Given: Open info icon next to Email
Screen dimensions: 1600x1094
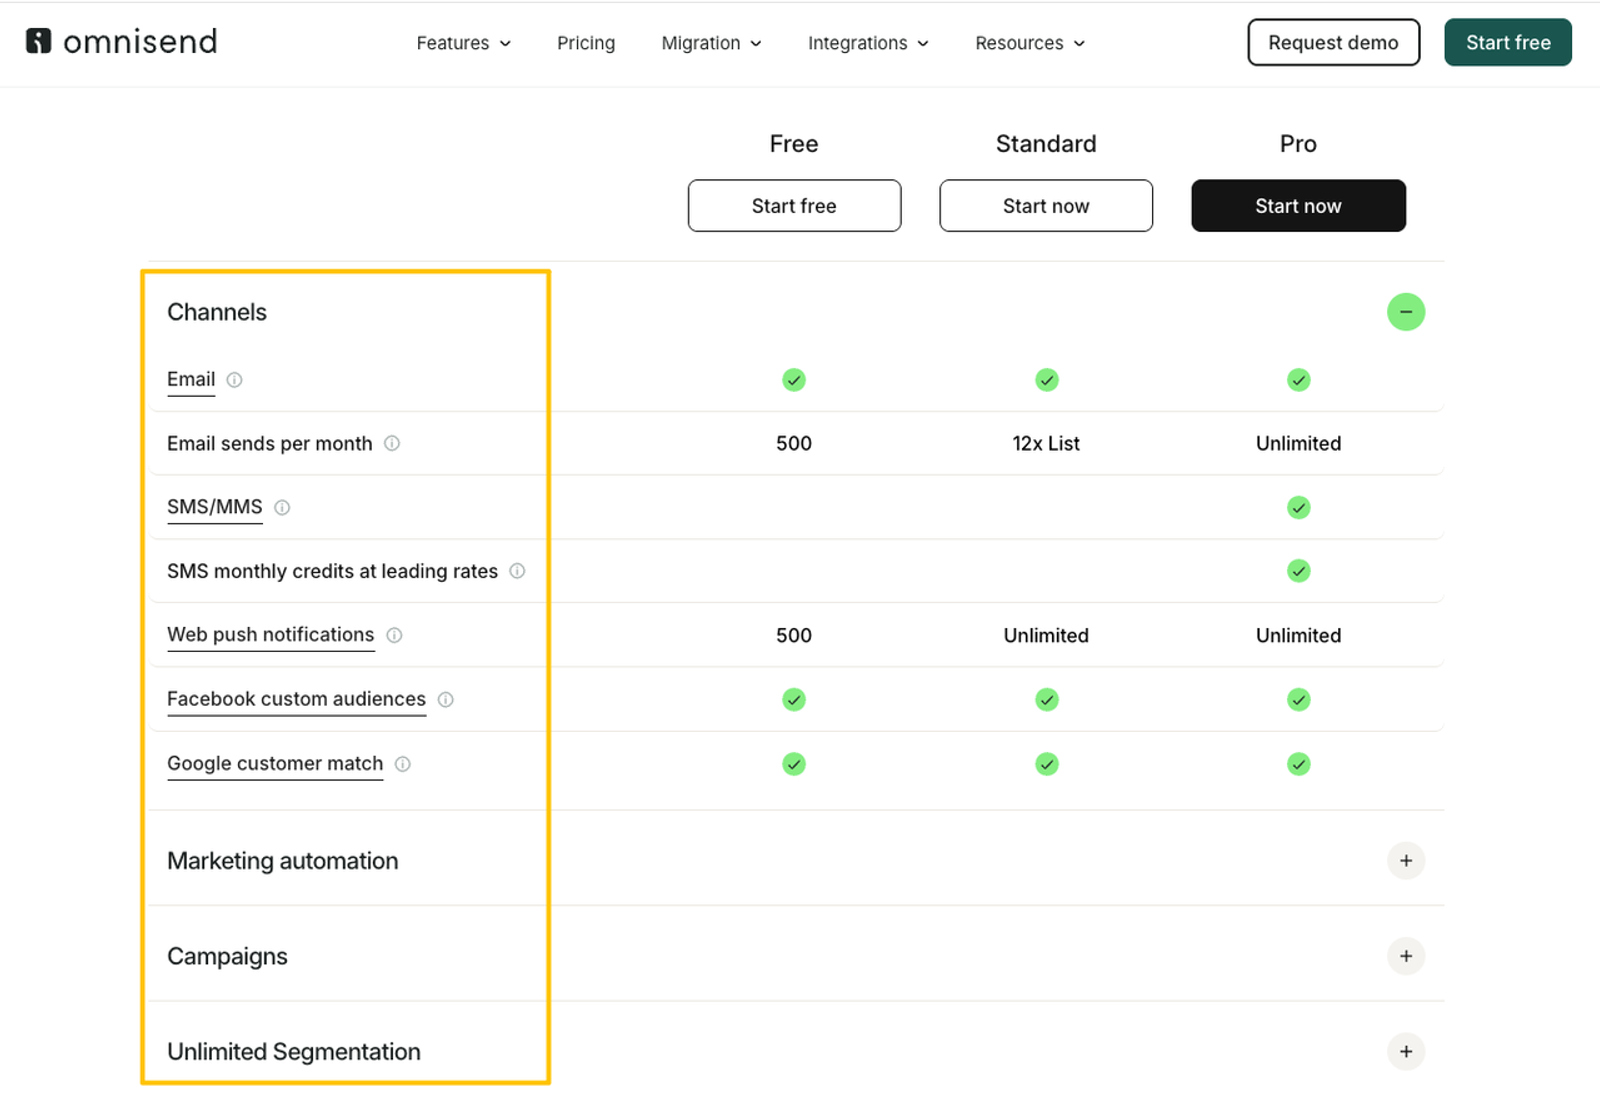Looking at the screenshot, I should (x=234, y=380).
